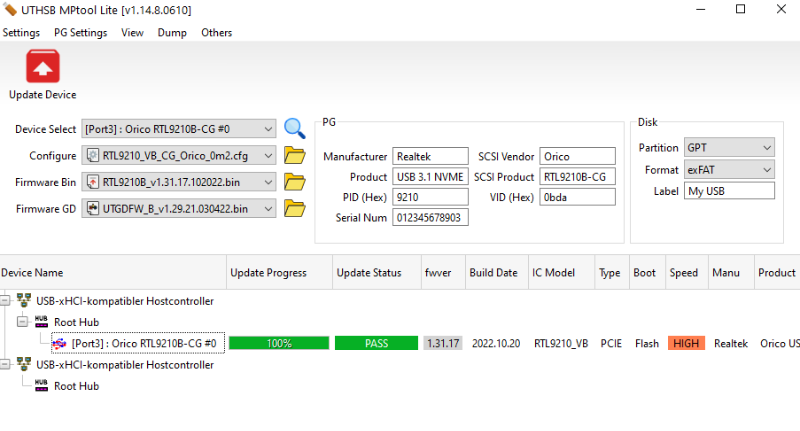Click the Update Progress column header

267,272
